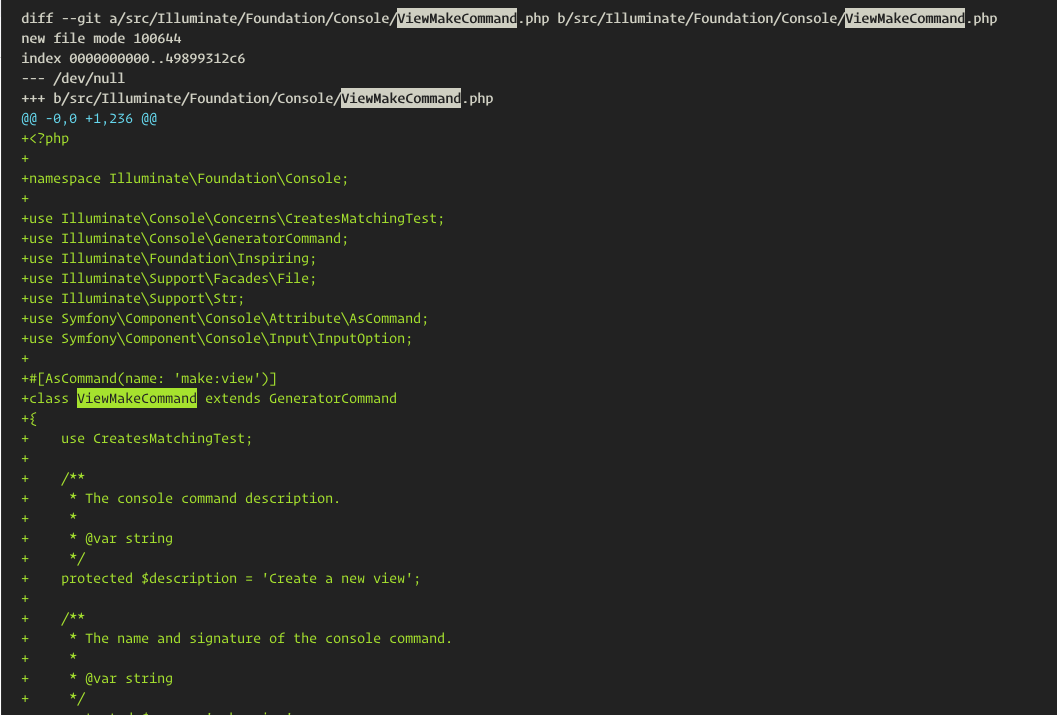Select the 'namespace Illuminate\Foundation\Console;' line
This screenshot has height=715, width=1057.
(185, 179)
